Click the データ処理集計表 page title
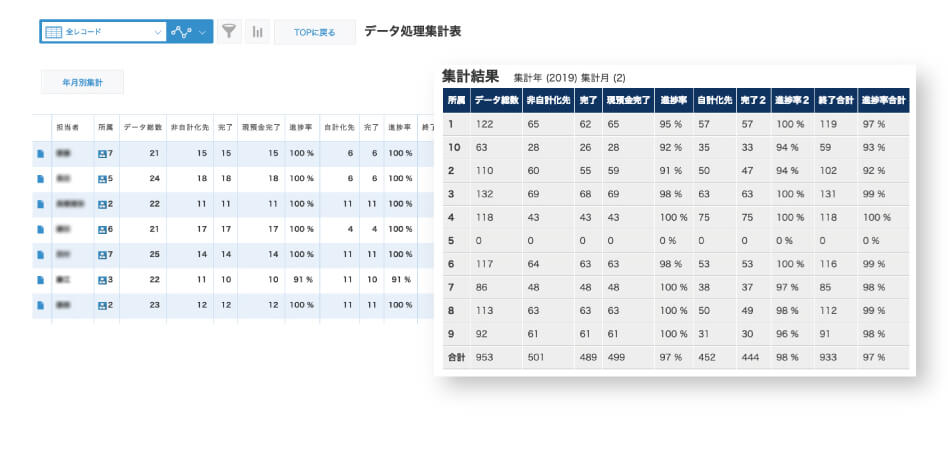Screen dimensions: 948x469 tap(412, 31)
